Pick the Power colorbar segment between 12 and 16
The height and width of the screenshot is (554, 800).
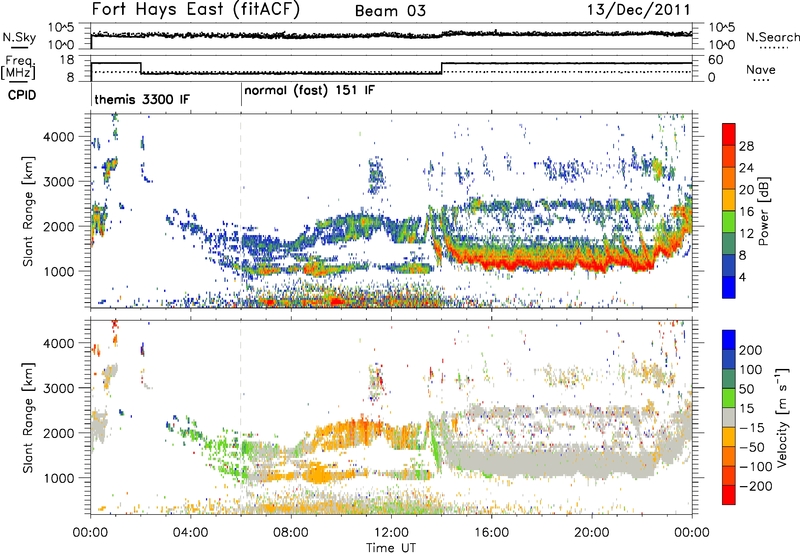tap(729, 222)
